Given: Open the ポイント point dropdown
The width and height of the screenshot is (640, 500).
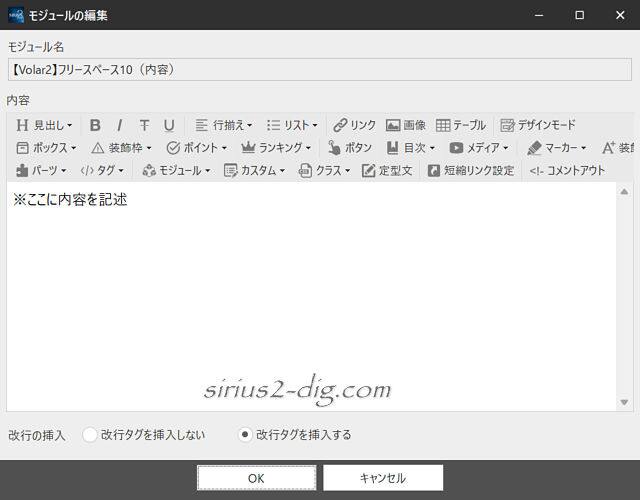Looking at the screenshot, I should pos(196,148).
